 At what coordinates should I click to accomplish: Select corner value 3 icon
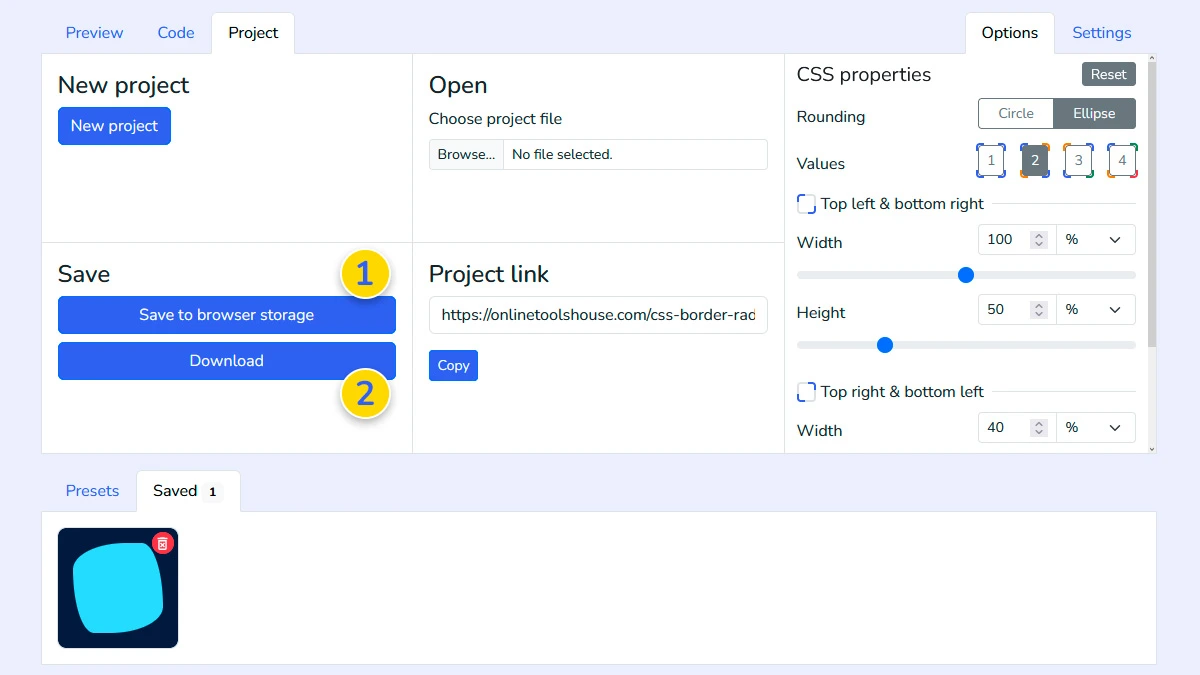1078,160
